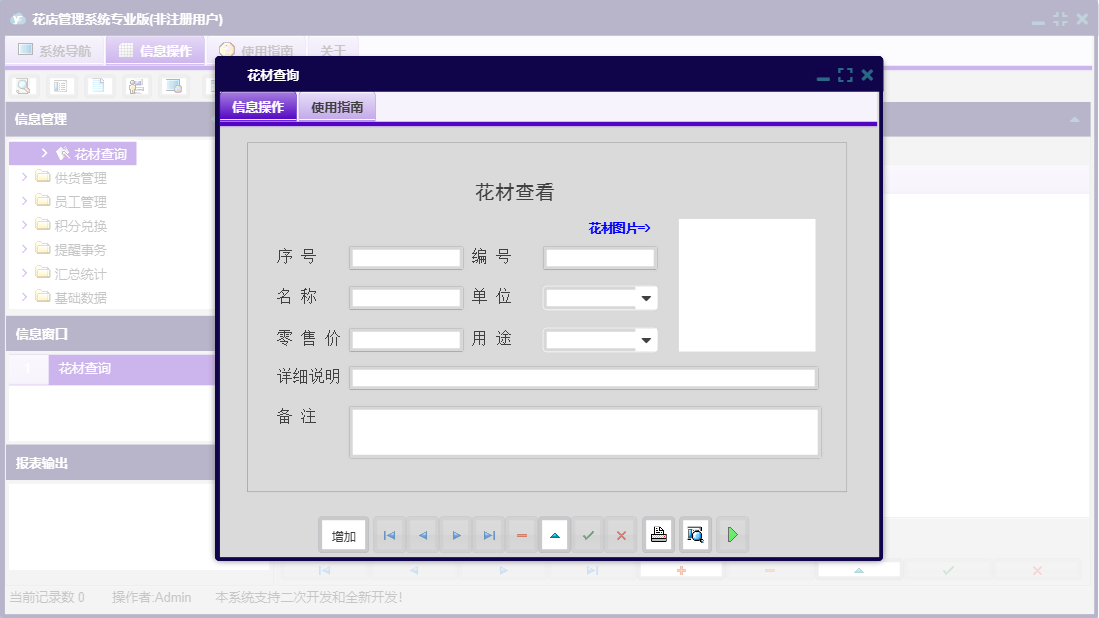1099x618 pixels.
Task: Click the print icon
Action: 658,534
